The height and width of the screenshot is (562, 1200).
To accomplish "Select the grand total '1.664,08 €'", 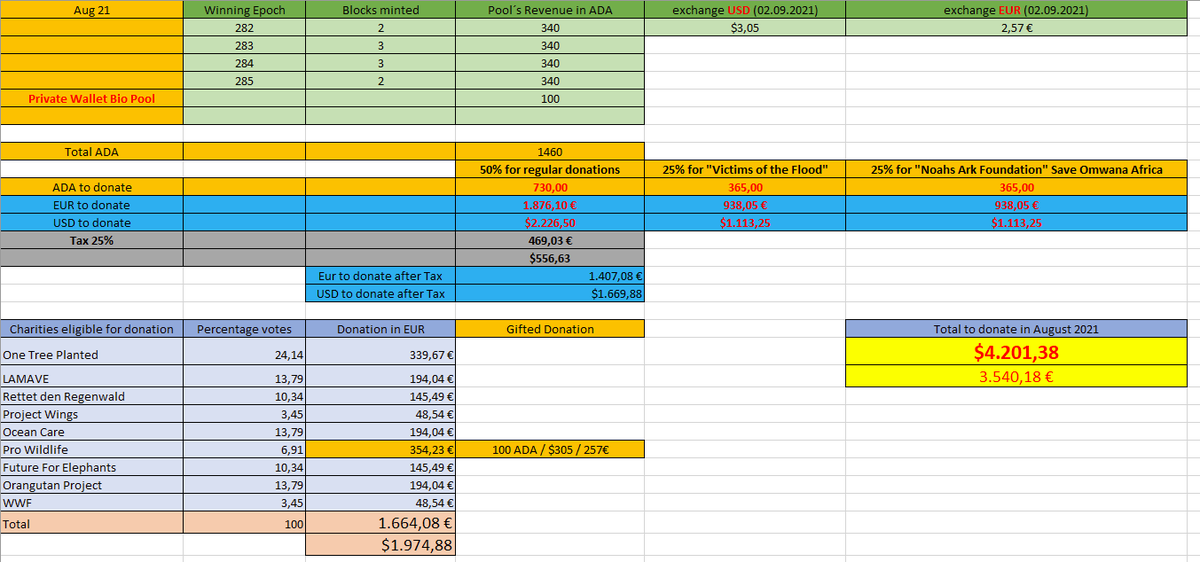I will point(380,523).
